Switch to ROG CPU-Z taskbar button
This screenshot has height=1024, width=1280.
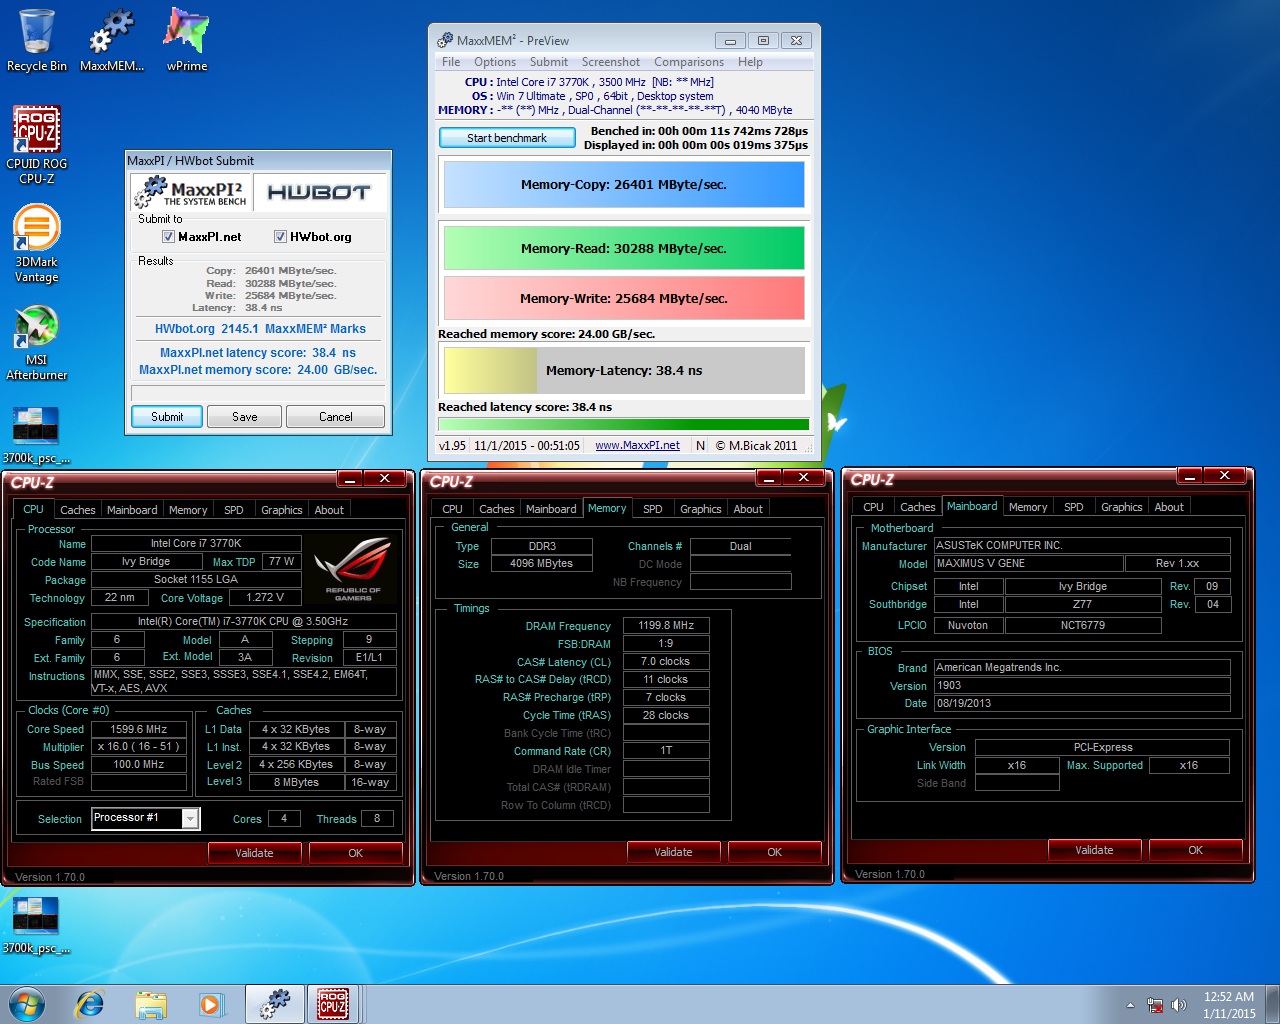[x=333, y=1004]
